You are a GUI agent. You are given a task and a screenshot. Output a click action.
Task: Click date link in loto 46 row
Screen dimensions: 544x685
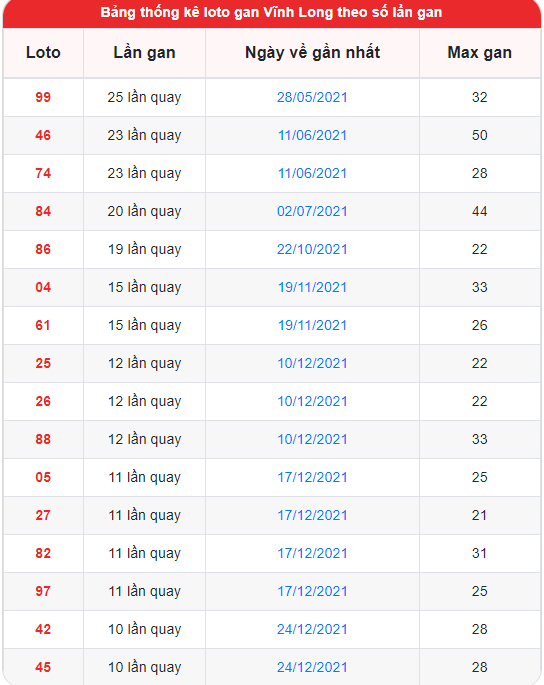coord(312,135)
